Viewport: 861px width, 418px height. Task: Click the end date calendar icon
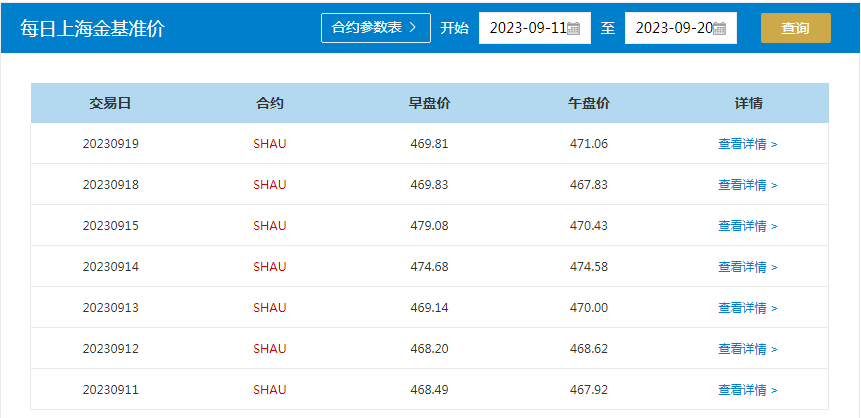[x=719, y=29]
